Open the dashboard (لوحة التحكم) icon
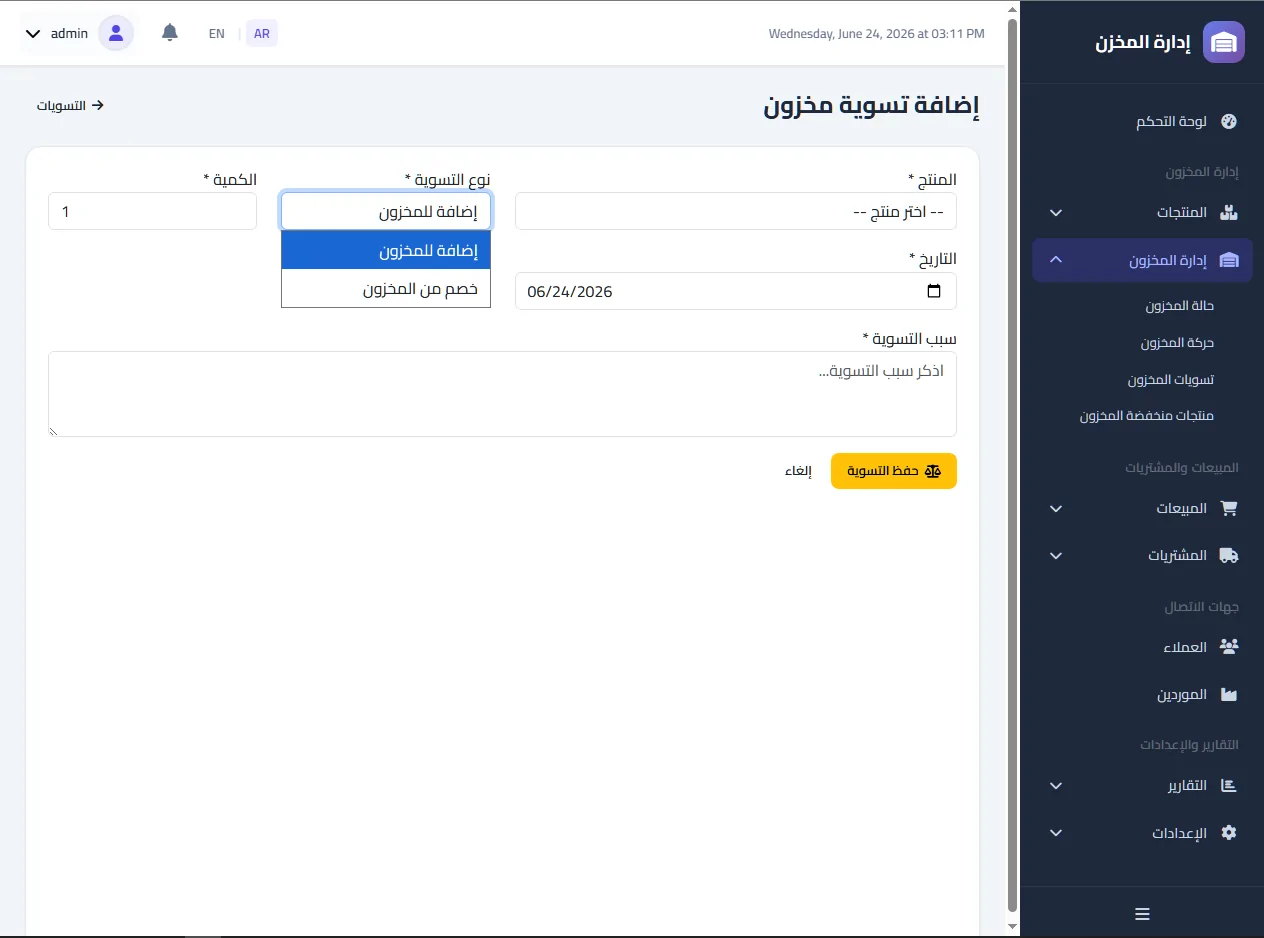The width and height of the screenshot is (1264, 938). (x=1230, y=122)
